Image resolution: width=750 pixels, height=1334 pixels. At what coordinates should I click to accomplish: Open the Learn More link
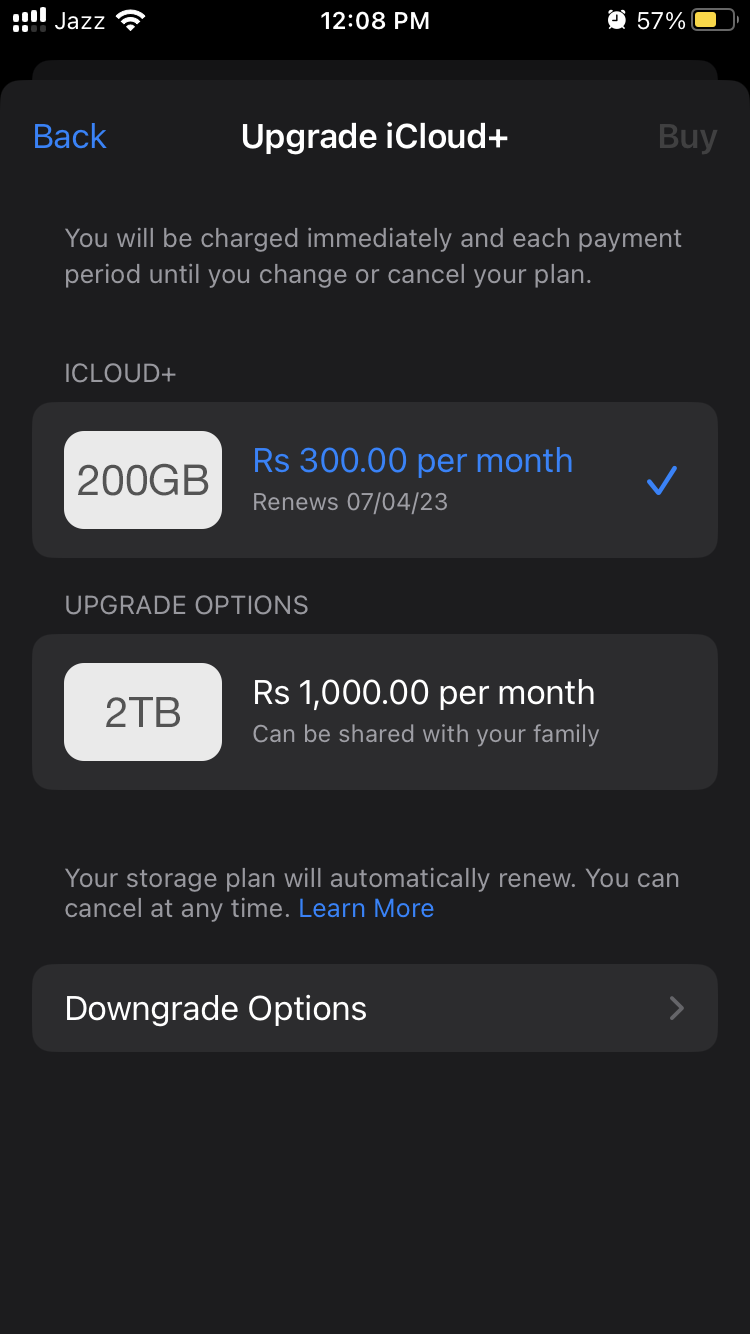[366, 908]
